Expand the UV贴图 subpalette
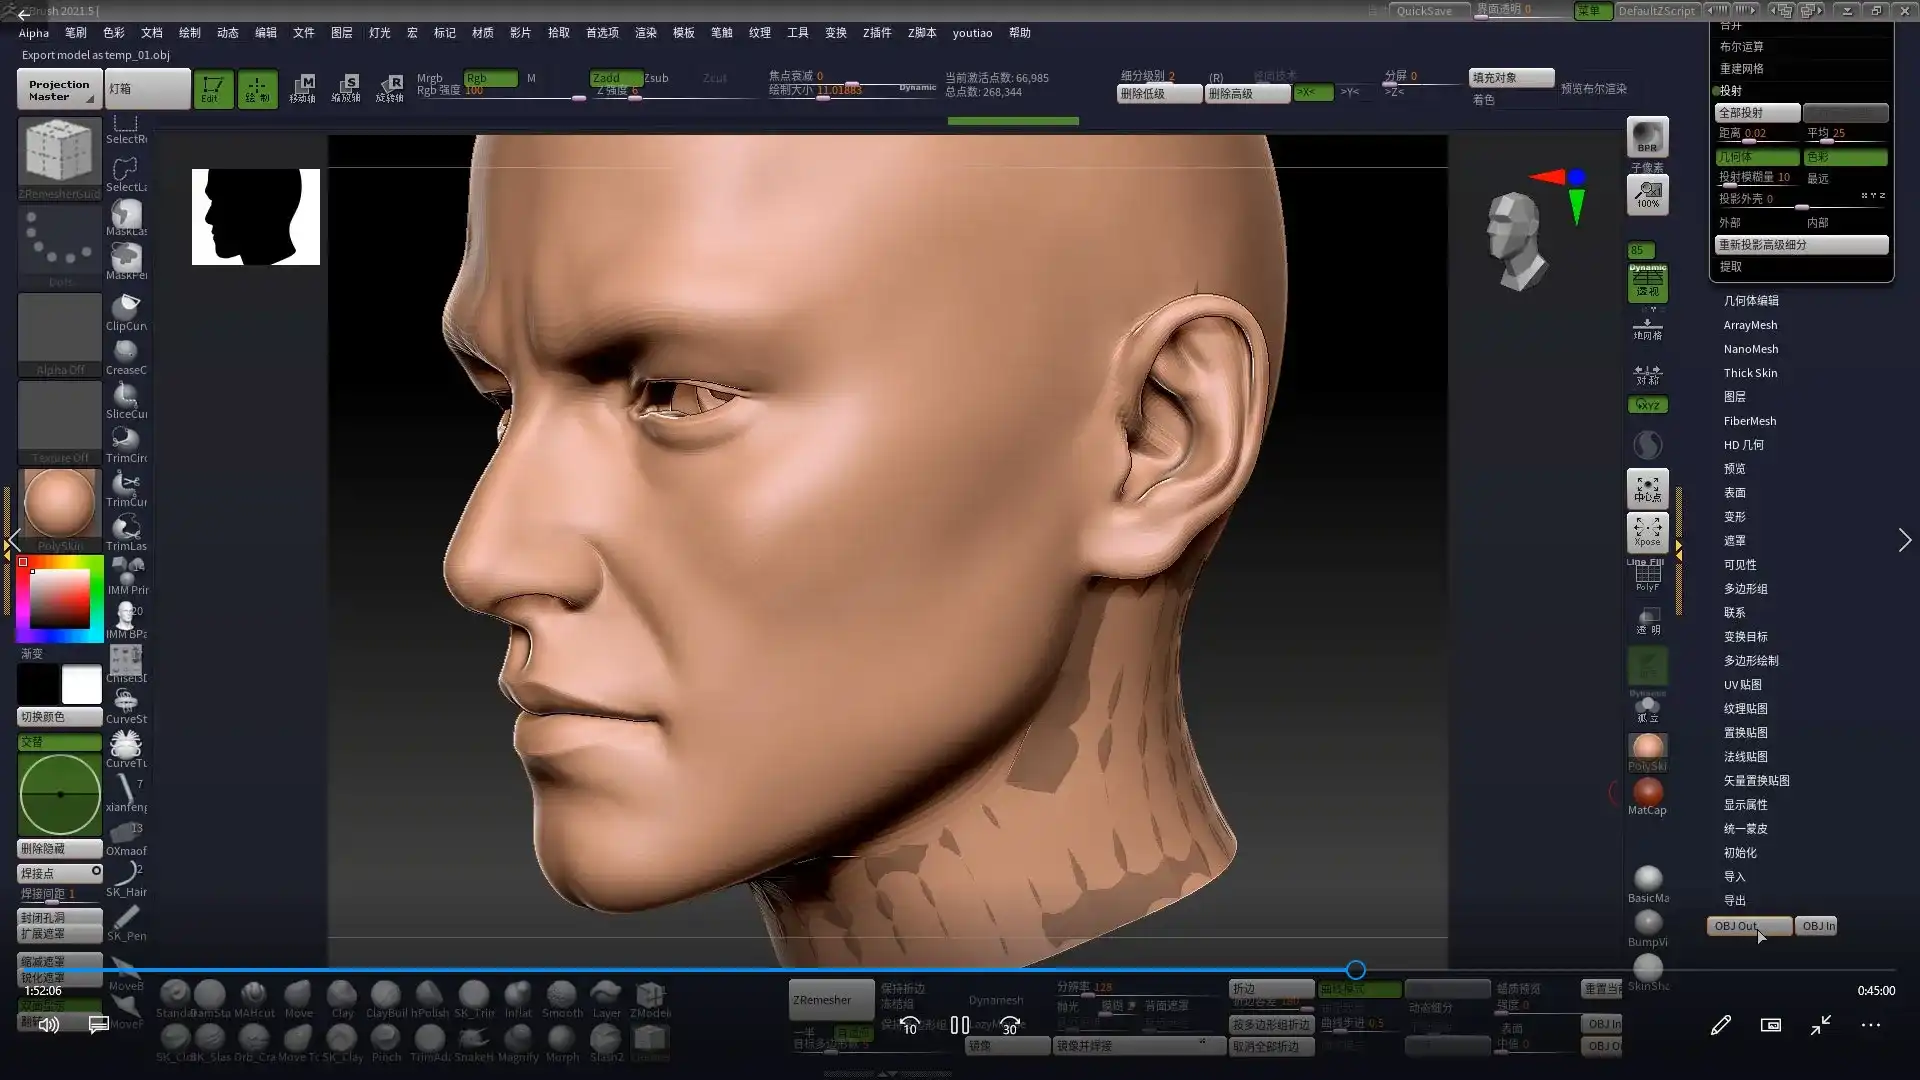This screenshot has height=1080, width=1920. pos(1743,685)
